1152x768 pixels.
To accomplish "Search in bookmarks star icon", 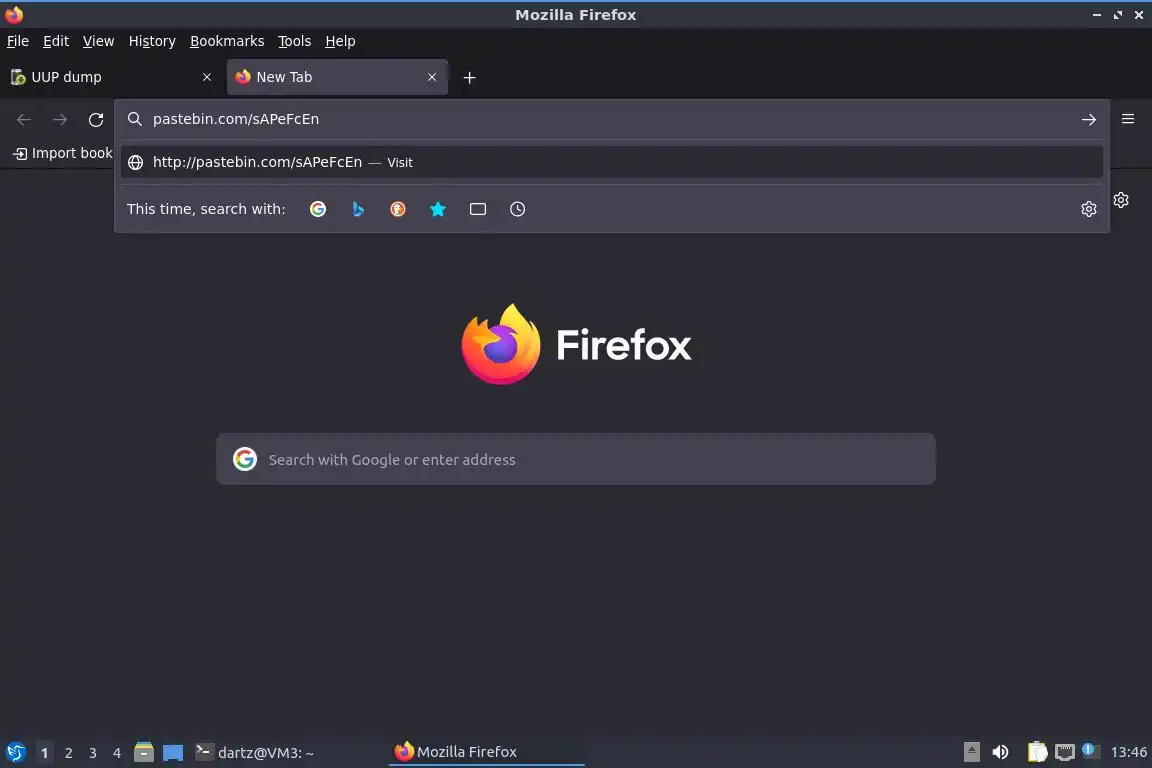I will (438, 209).
